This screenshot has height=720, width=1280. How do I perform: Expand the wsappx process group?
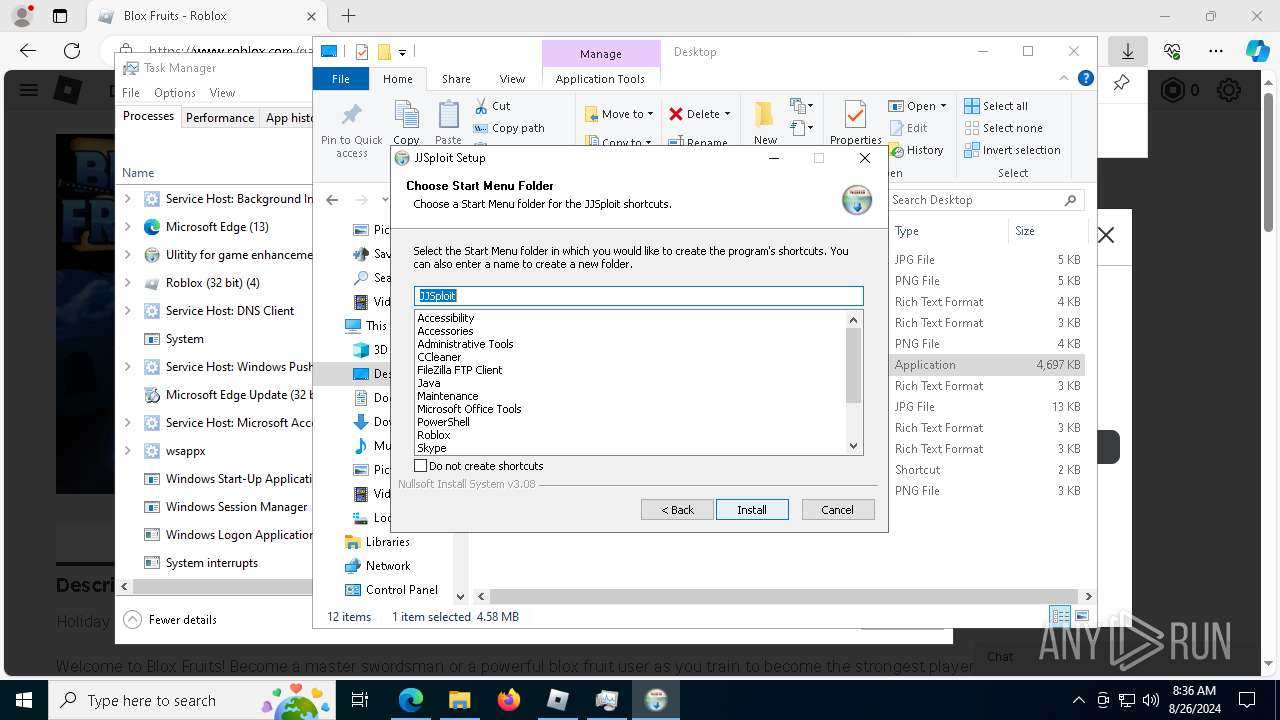(x=127, y=451)
